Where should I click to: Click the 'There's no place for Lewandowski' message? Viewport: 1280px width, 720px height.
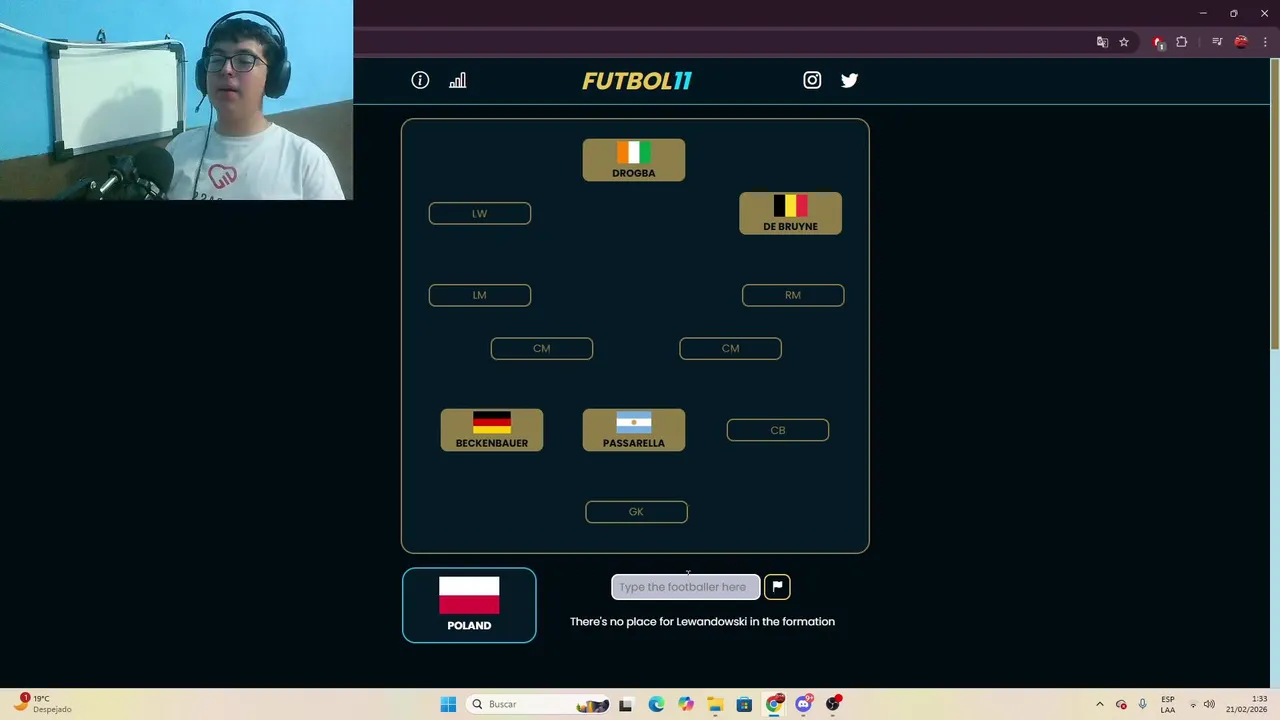(702, 622)
